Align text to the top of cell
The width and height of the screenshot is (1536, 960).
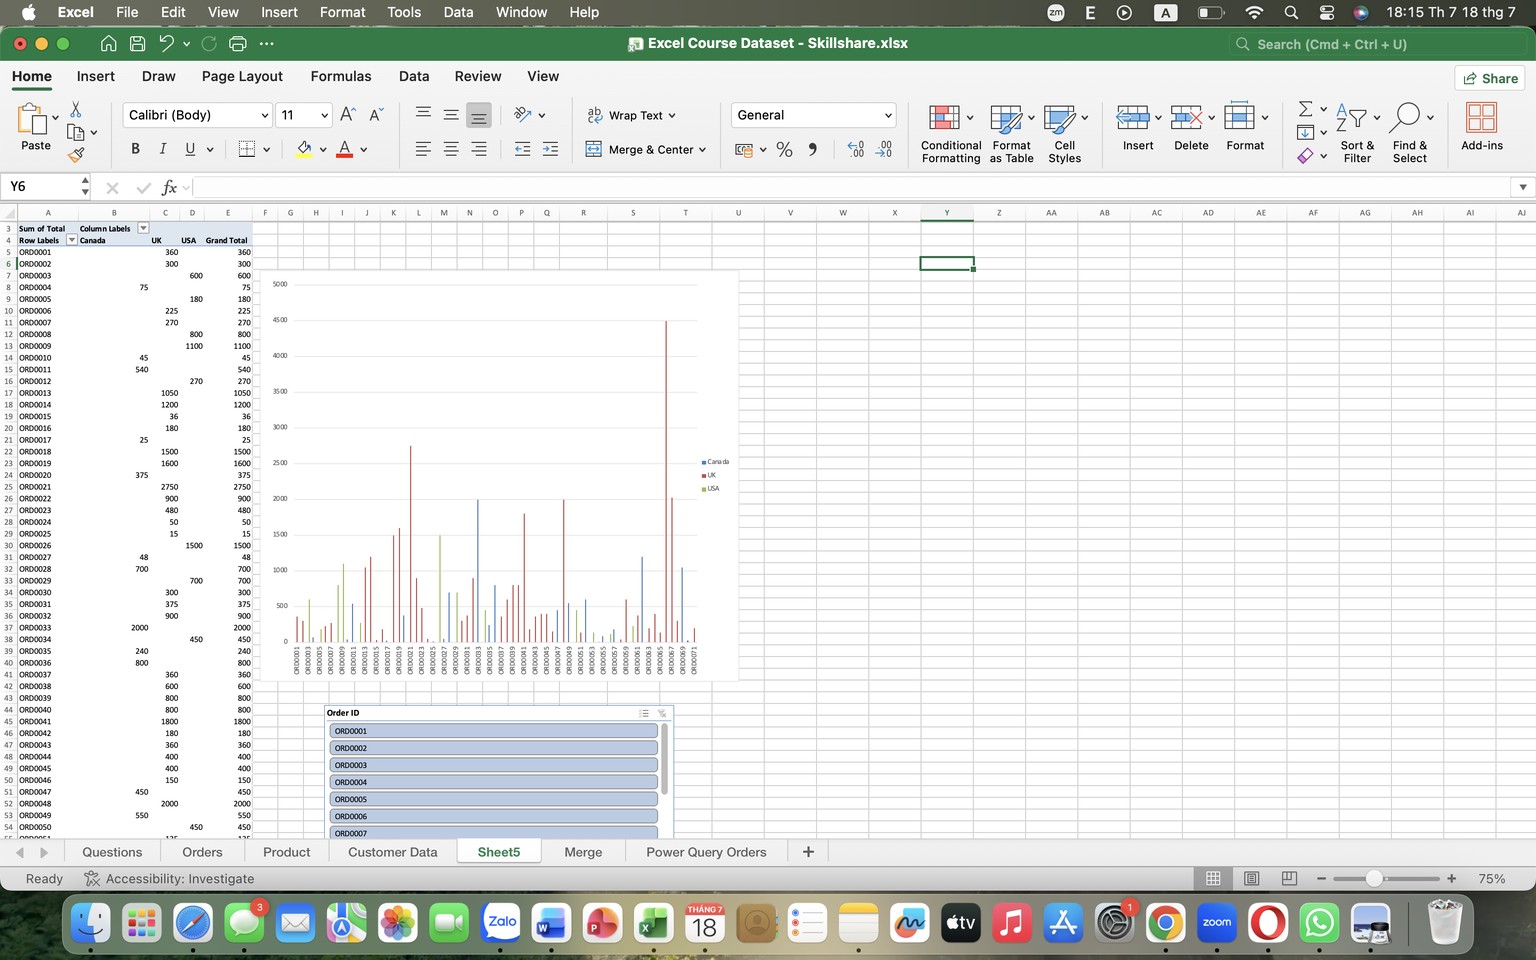[x=423, y=115]
